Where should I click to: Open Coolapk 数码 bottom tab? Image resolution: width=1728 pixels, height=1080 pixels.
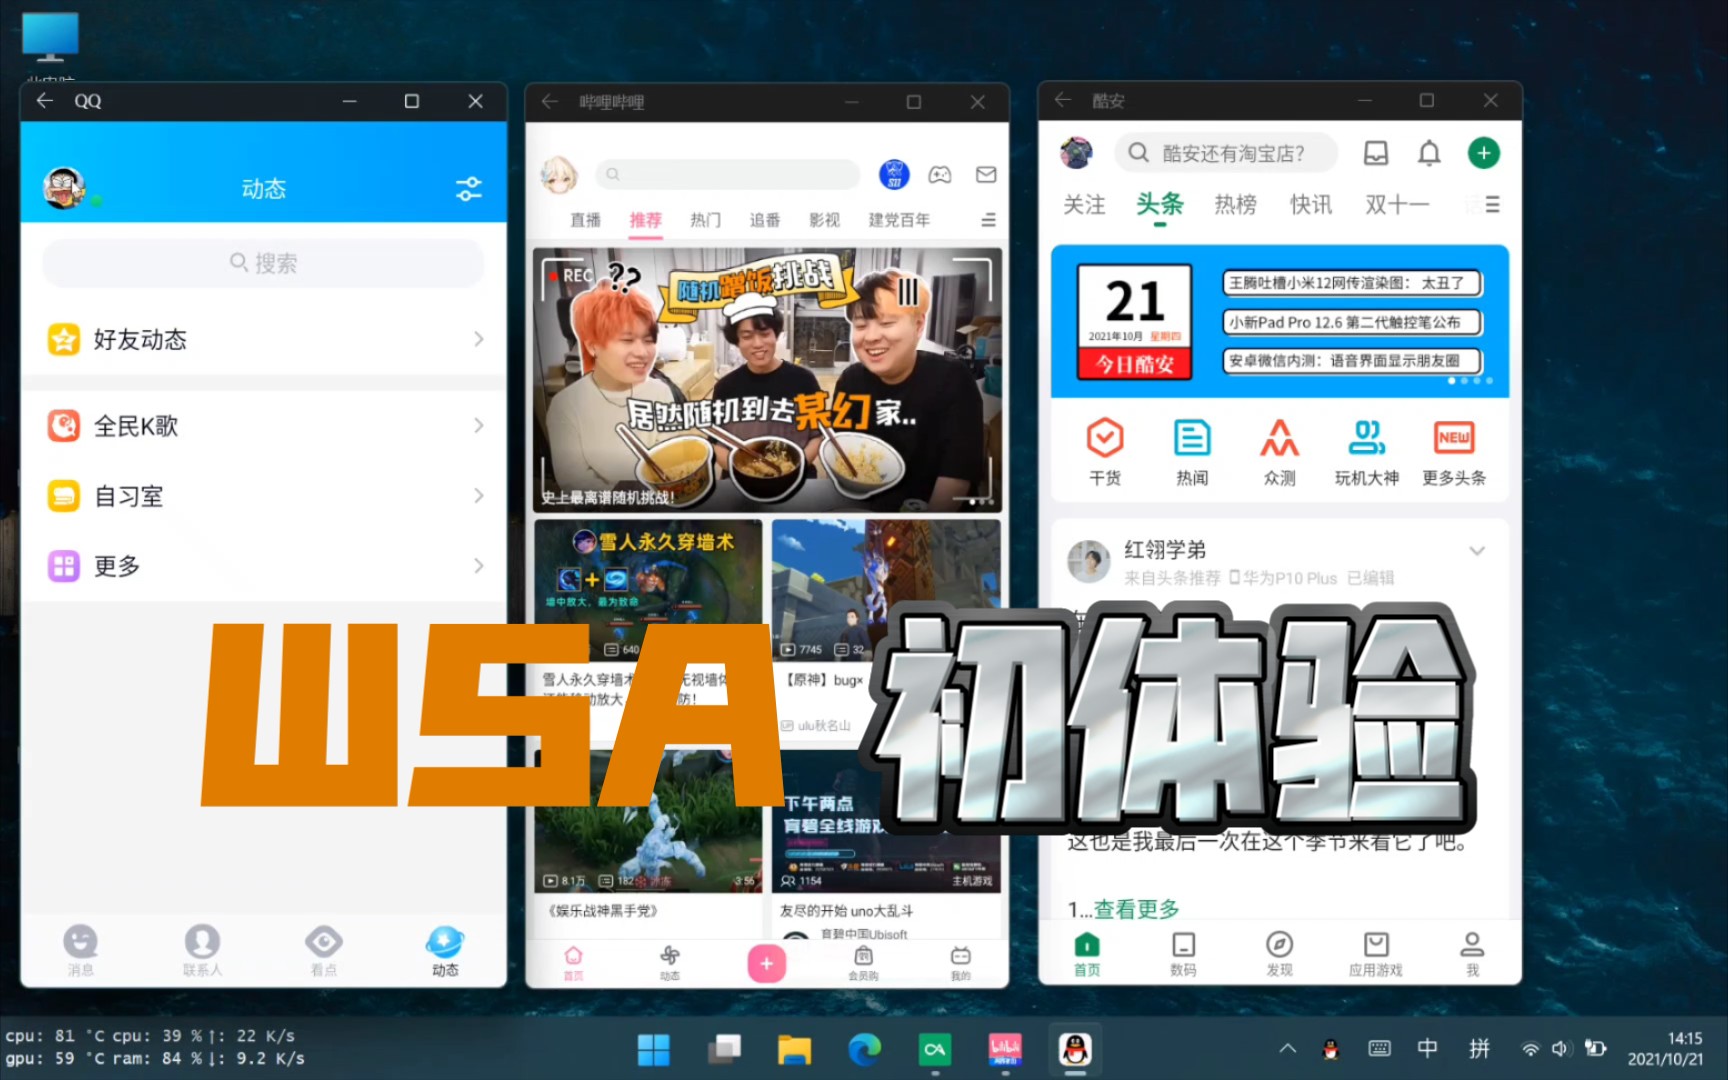click(x=1183, y=953)
